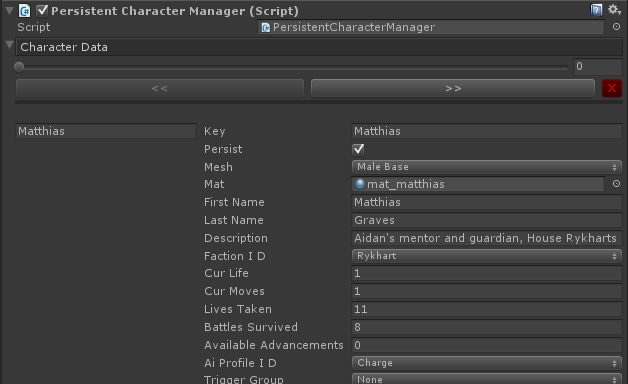Go to previous character with << button
Screen dimensions: 628x384
tap(160, 88)
